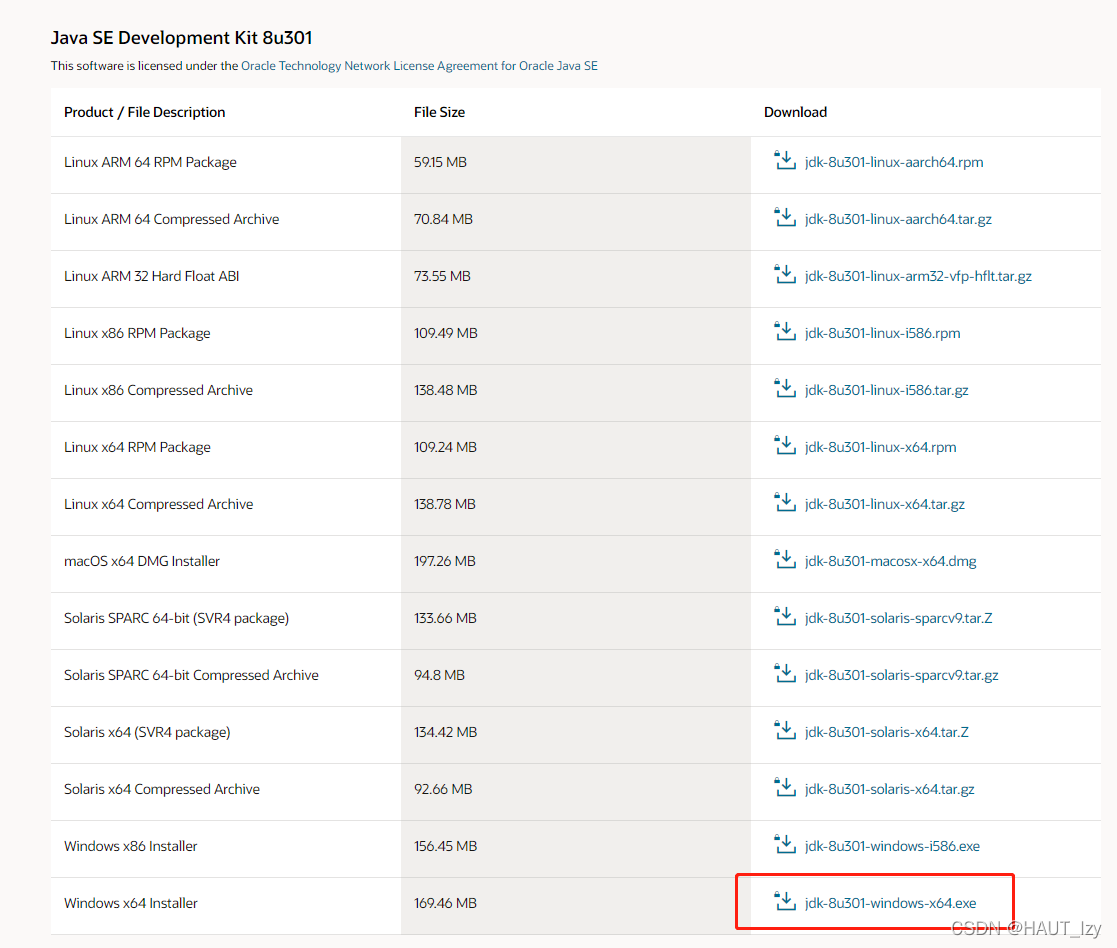Download jdk-8u301-linux-aarch64.tar.gz link
The height and width of the screenshot is (948, 1117).
pos(898,219)
